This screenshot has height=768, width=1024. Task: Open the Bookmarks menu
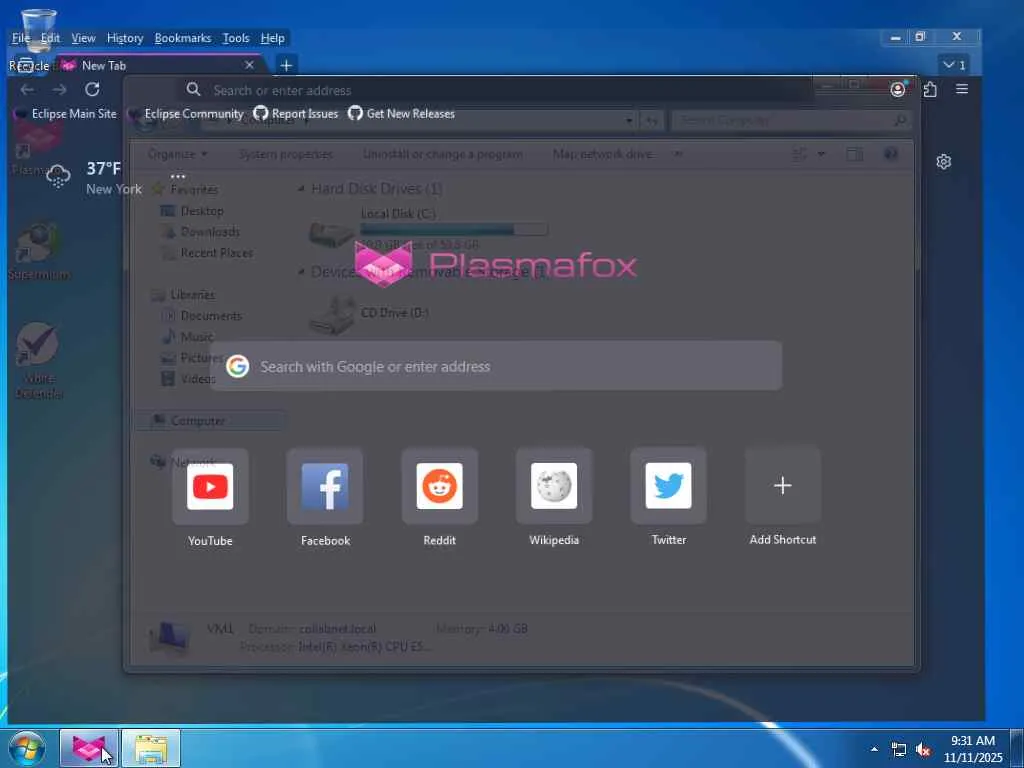click(x=183, y=38)
